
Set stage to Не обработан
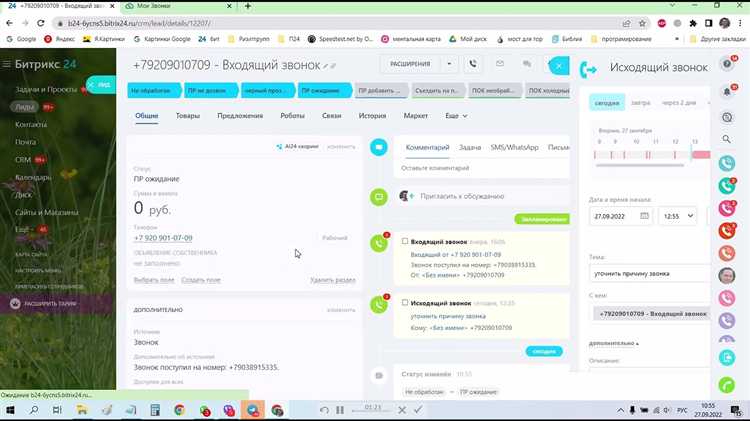point(154,90)
